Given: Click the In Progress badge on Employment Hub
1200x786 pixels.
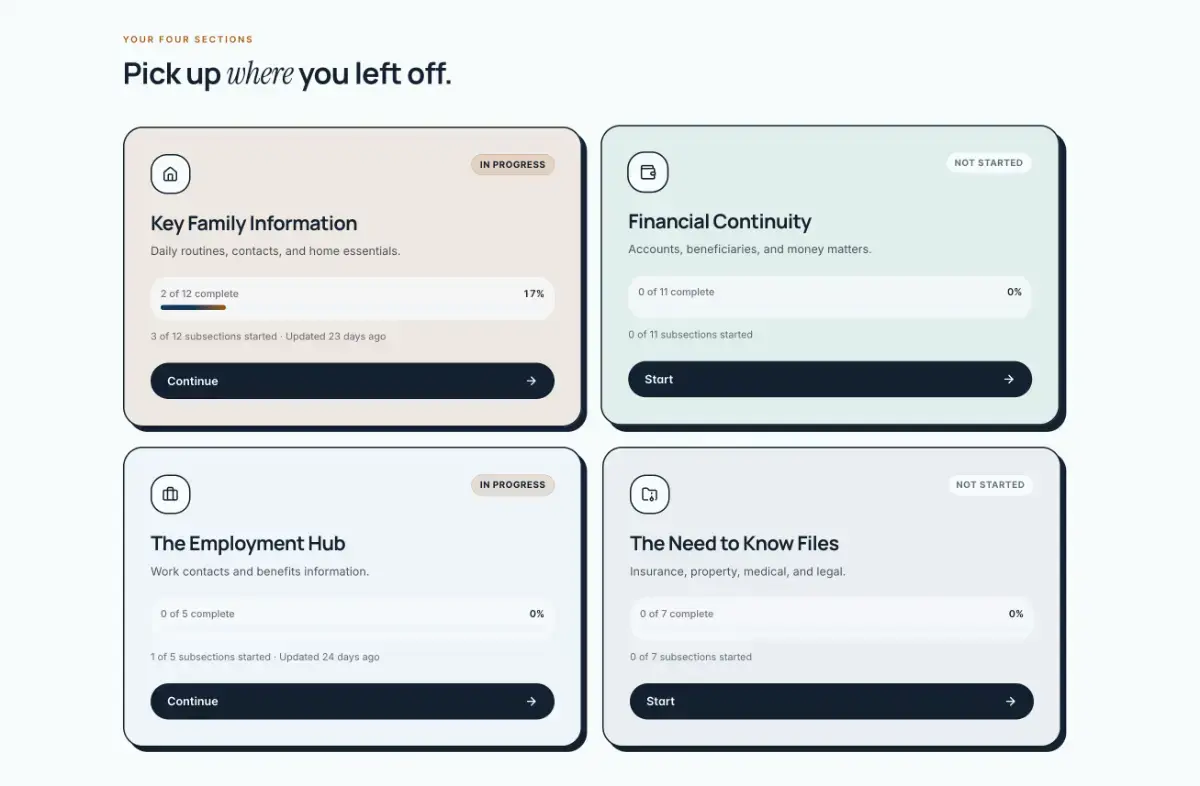Looking at the screenshot, I should click(x=513, y=485).
